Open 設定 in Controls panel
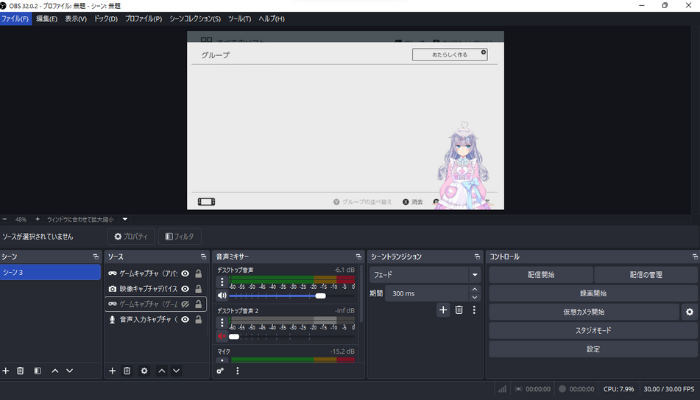This screenshot has width=700, height=400. pos(593,349)
